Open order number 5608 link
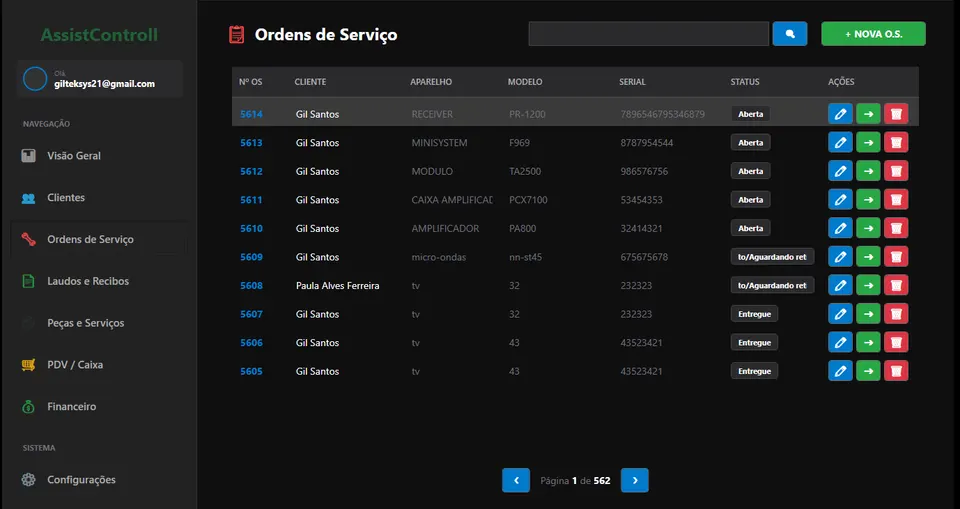Image resolution: width=960 pixels, height=509 pixels. click(x=251, y=285)
